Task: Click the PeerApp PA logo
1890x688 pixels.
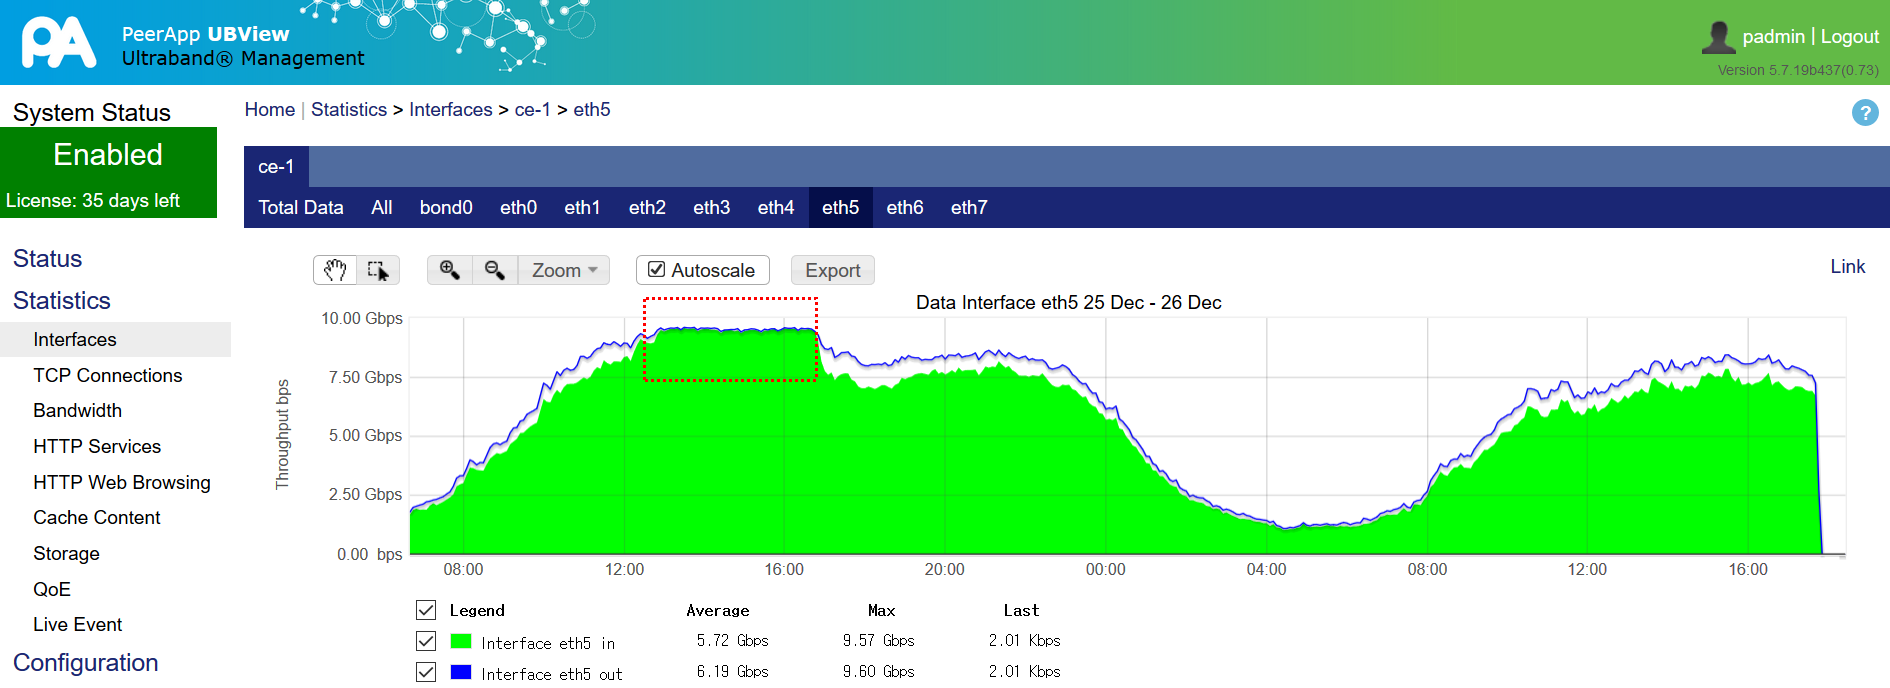Action: [59, 42]
